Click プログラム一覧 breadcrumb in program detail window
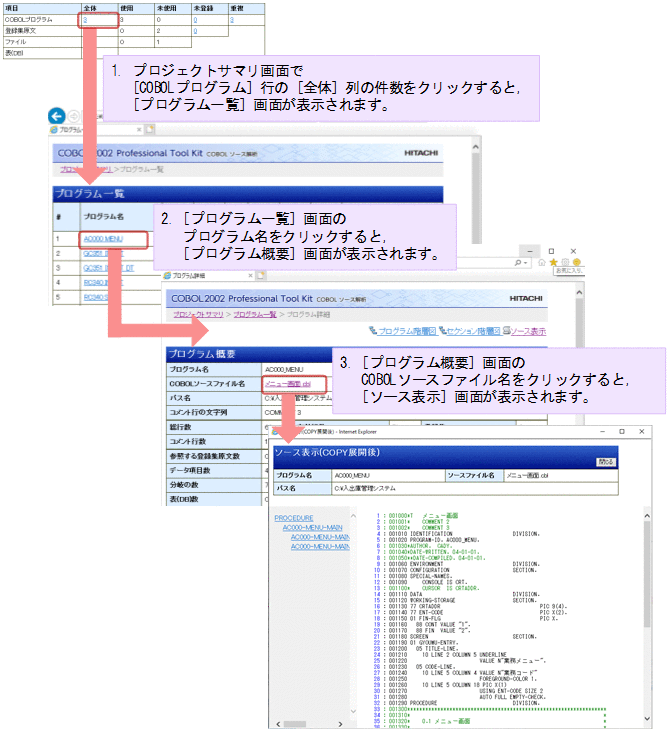668x731 pixels. [x=255, y=315]
